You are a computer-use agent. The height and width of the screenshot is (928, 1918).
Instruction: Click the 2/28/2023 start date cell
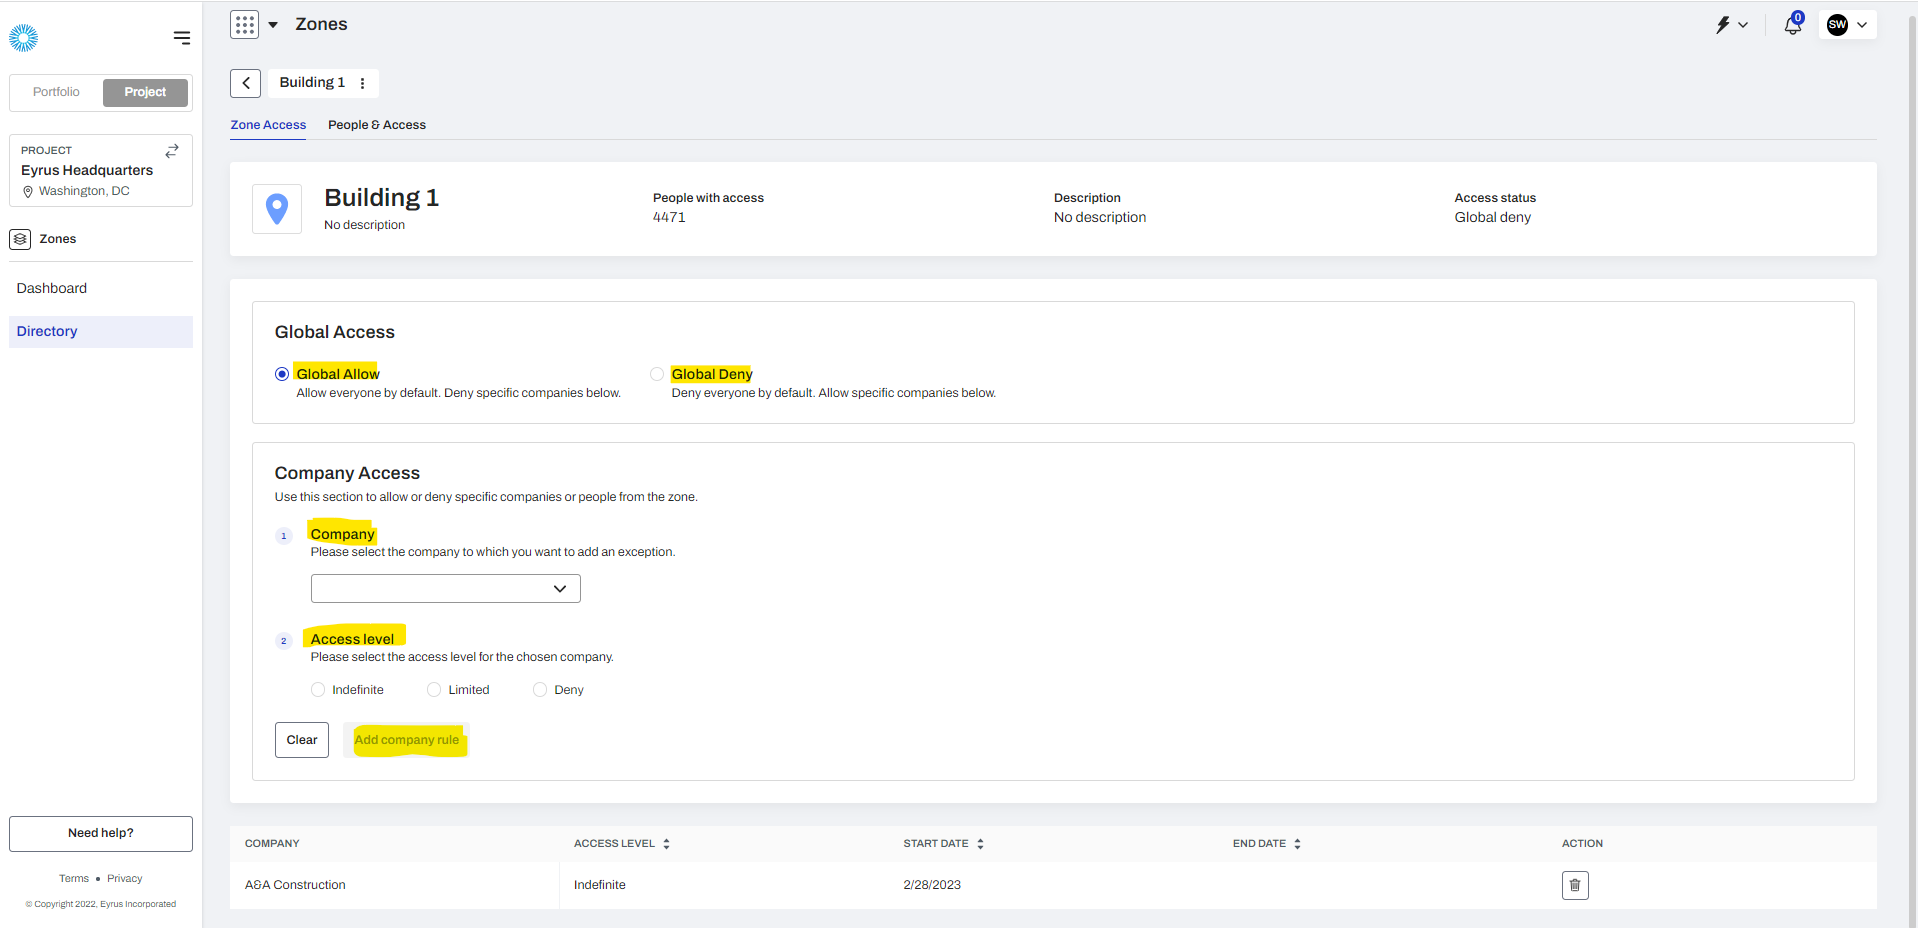tap(932, 885)
